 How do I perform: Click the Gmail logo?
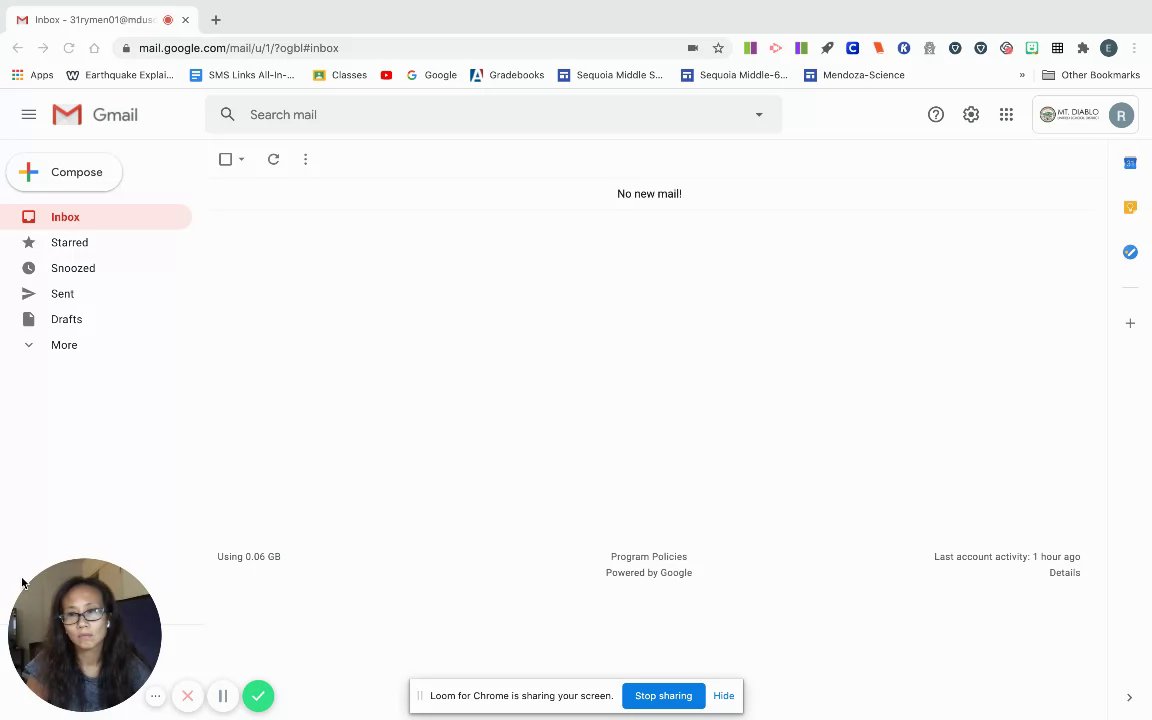point(95,115)
